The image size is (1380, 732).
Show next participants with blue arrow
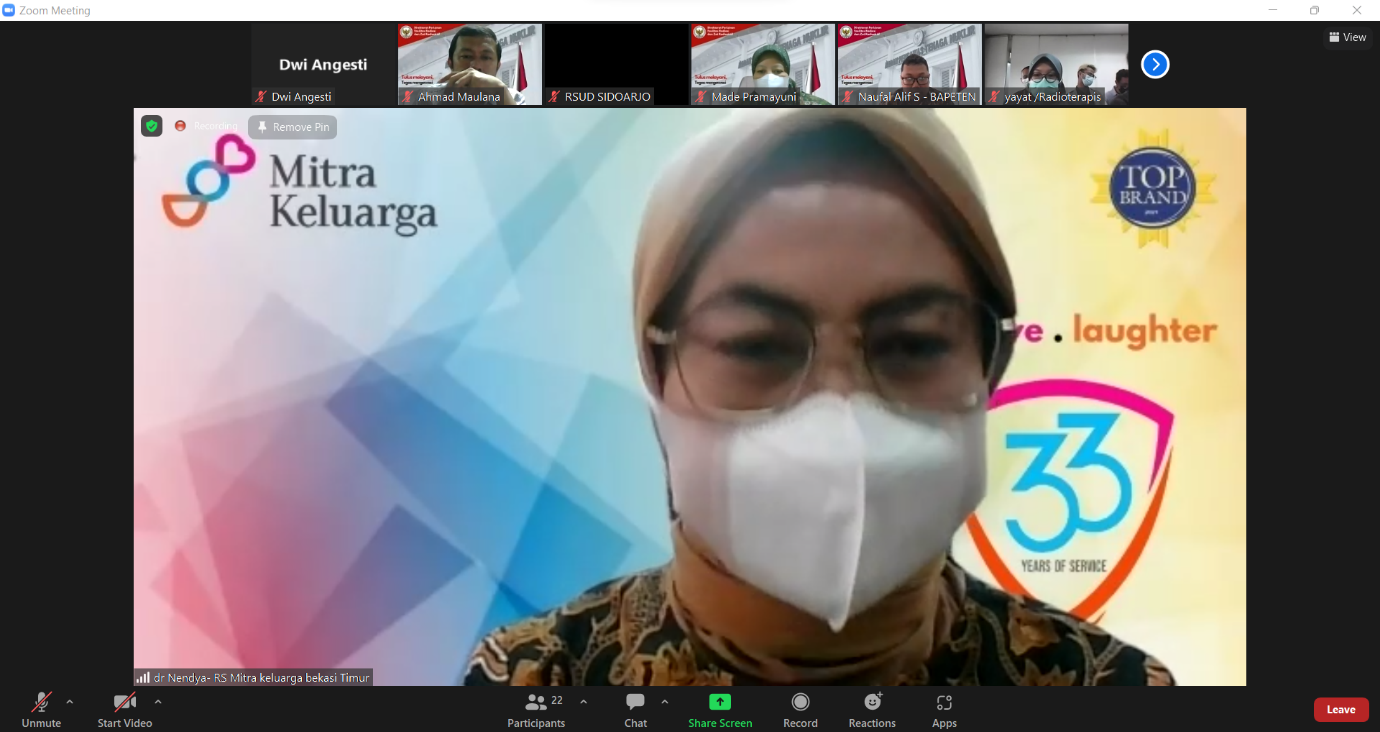[x=1155, y=64]
